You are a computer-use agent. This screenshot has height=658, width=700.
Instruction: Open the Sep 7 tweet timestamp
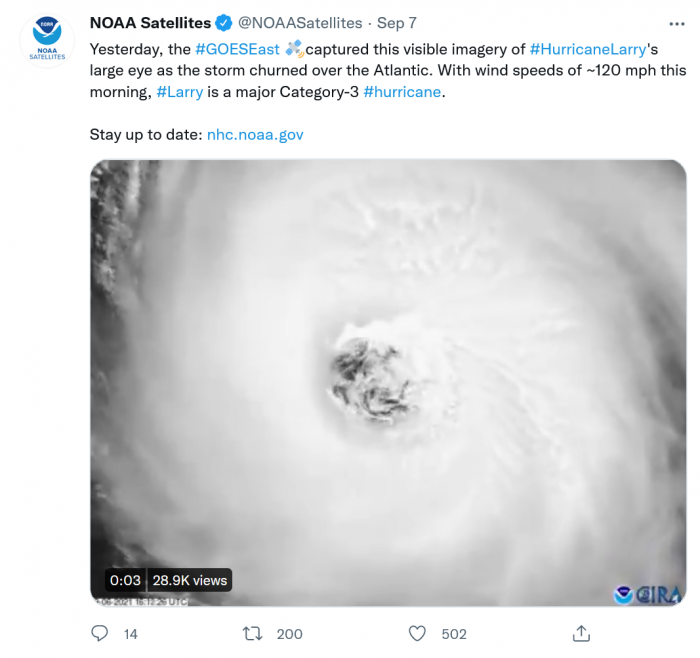tap(397, 23)
